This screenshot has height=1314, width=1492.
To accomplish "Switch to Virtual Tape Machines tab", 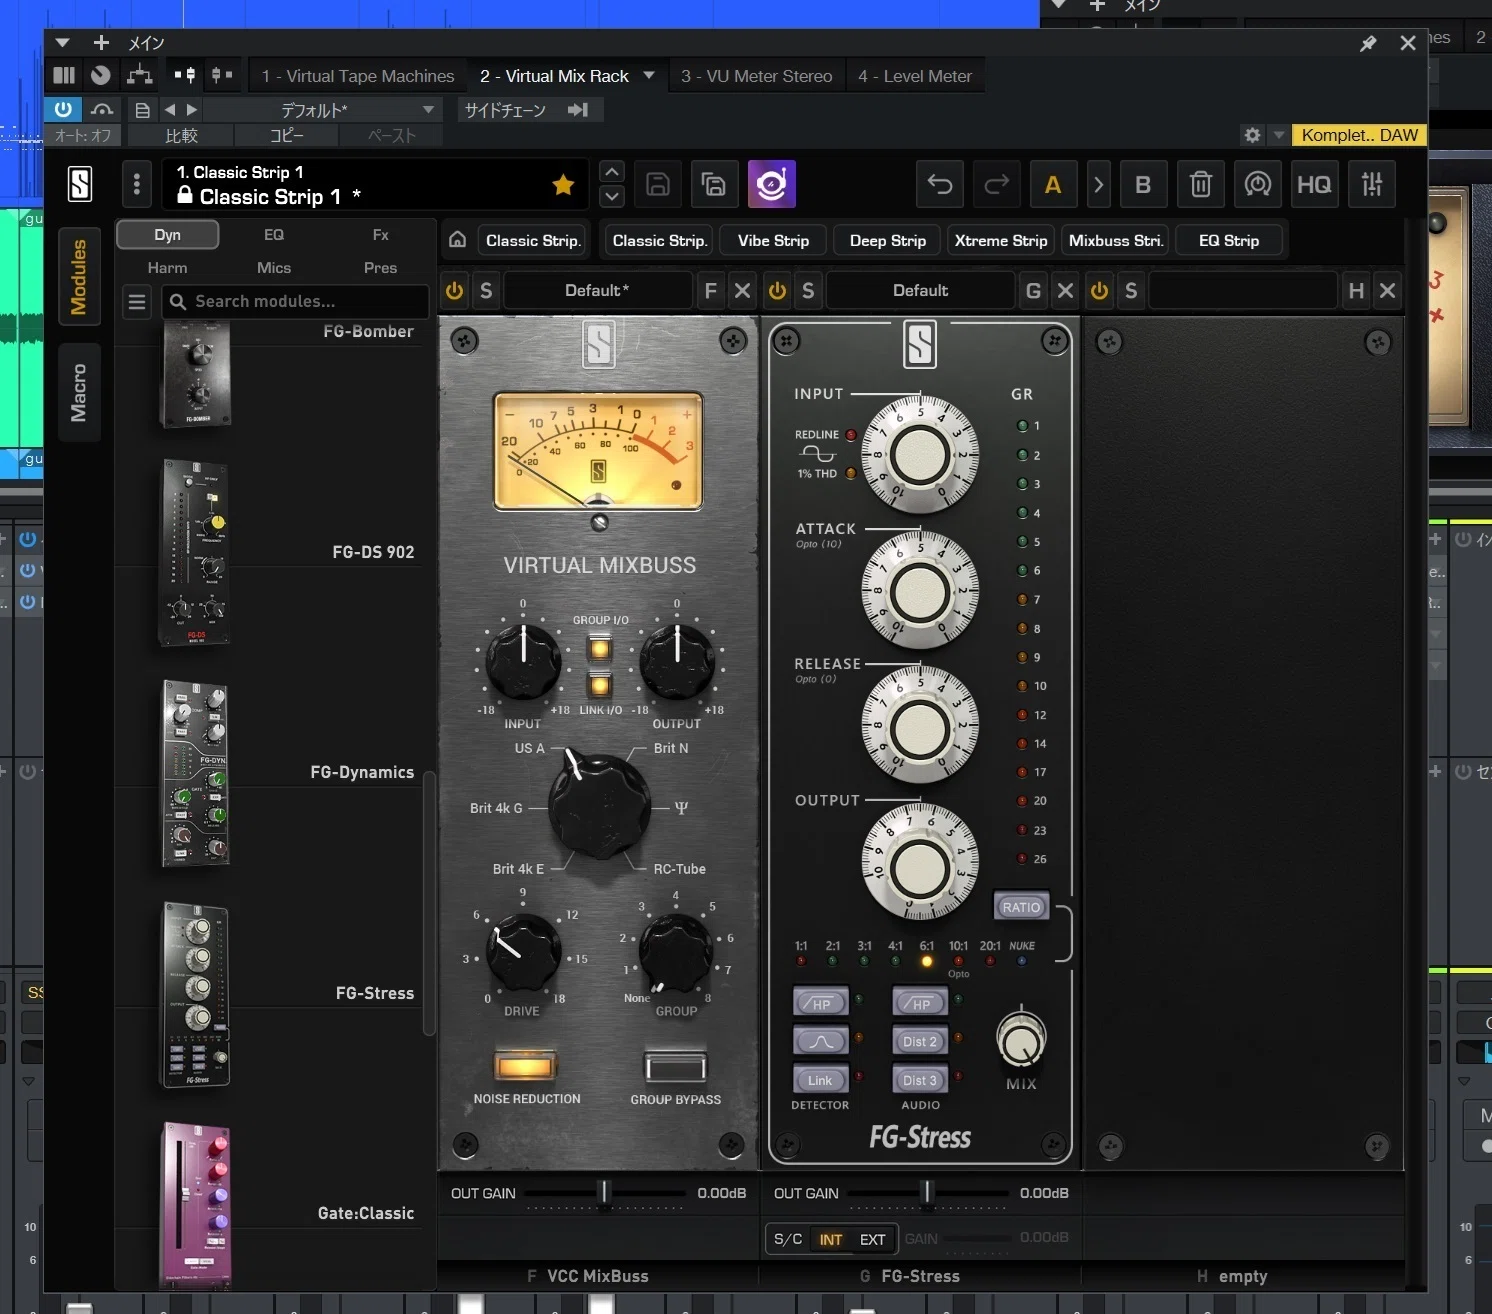I will click(358, 76).
